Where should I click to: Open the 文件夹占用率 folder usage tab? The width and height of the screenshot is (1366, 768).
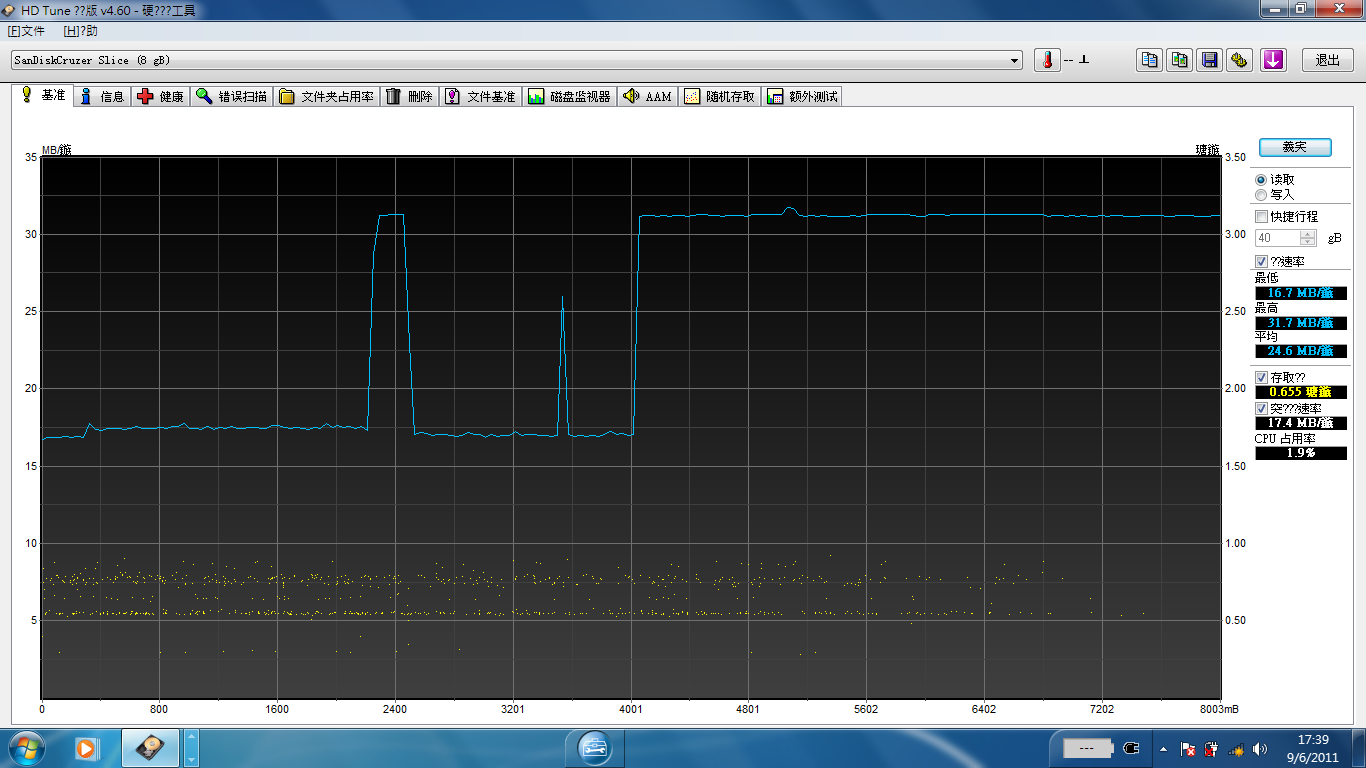pos(327,96)
